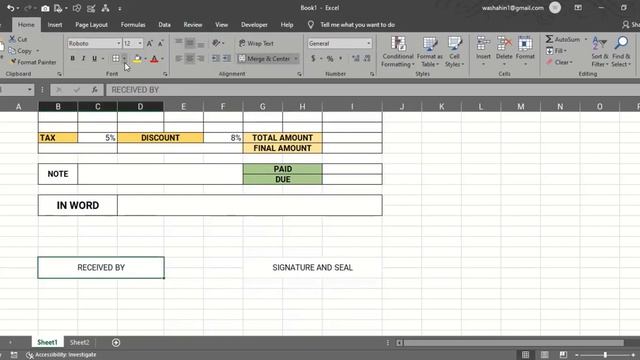
Task: Open the font size dropdown
Action: point(140,43)
